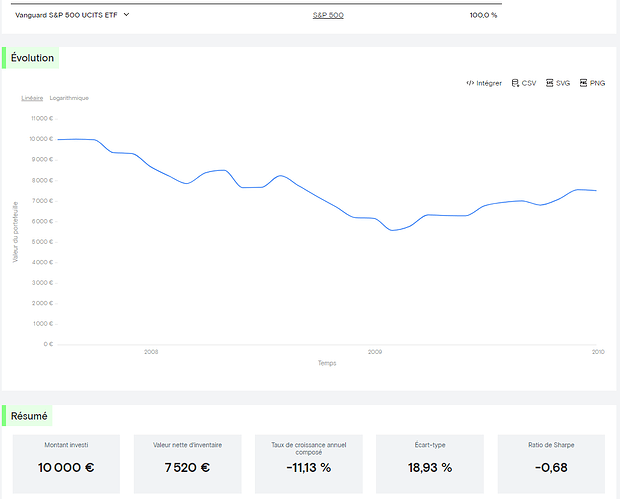Click the 11000 € y-axis tick
This screenshot has height=499, width=620.
(x=42, y=118)
